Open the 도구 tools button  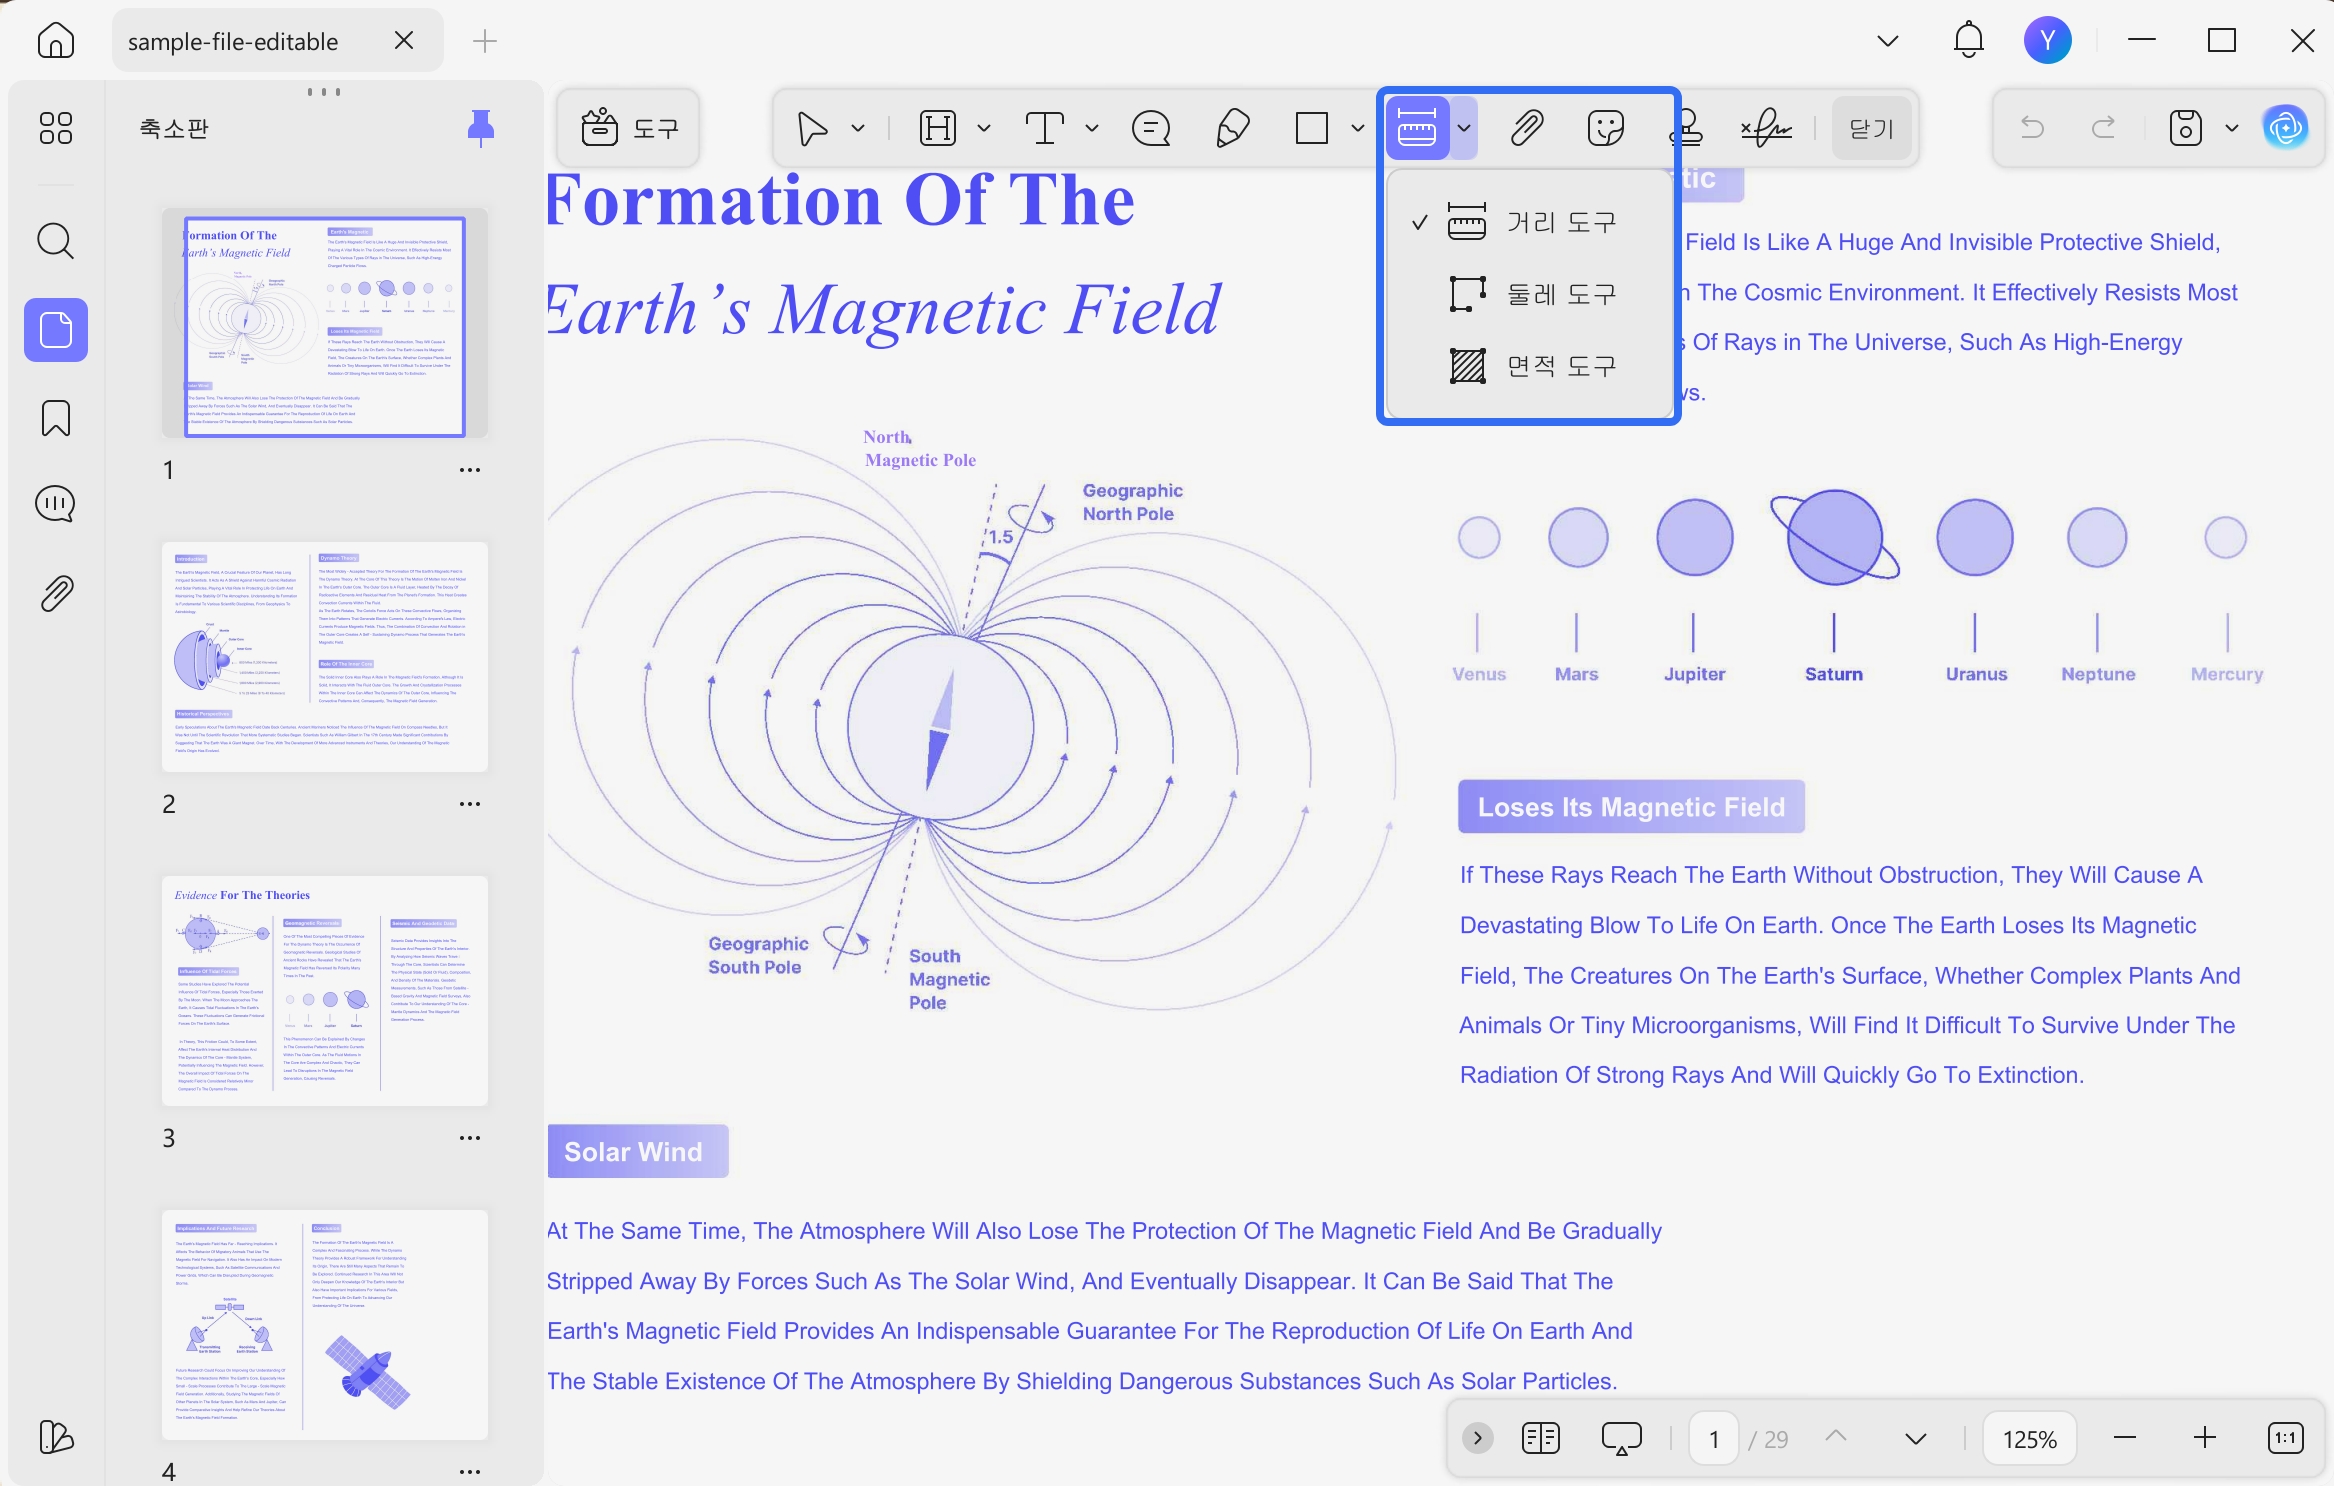629,128
